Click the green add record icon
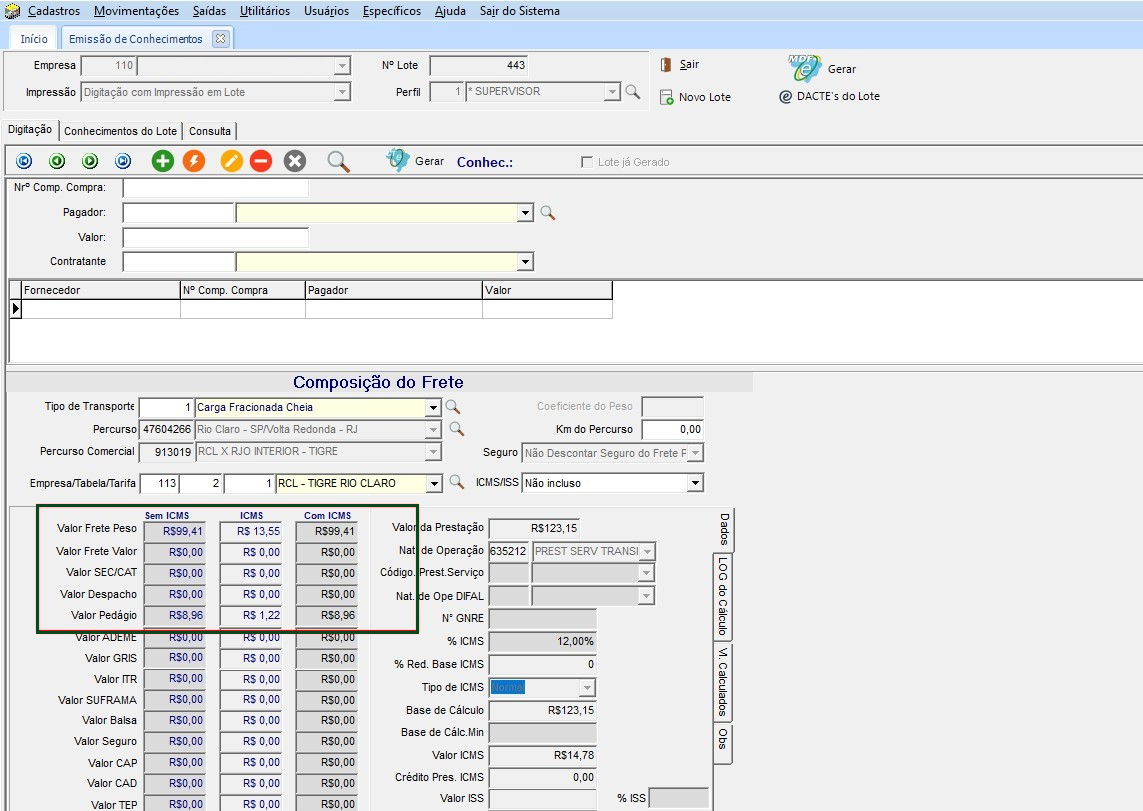Viewport: 1143px width, 811px height. click(162, 161)
